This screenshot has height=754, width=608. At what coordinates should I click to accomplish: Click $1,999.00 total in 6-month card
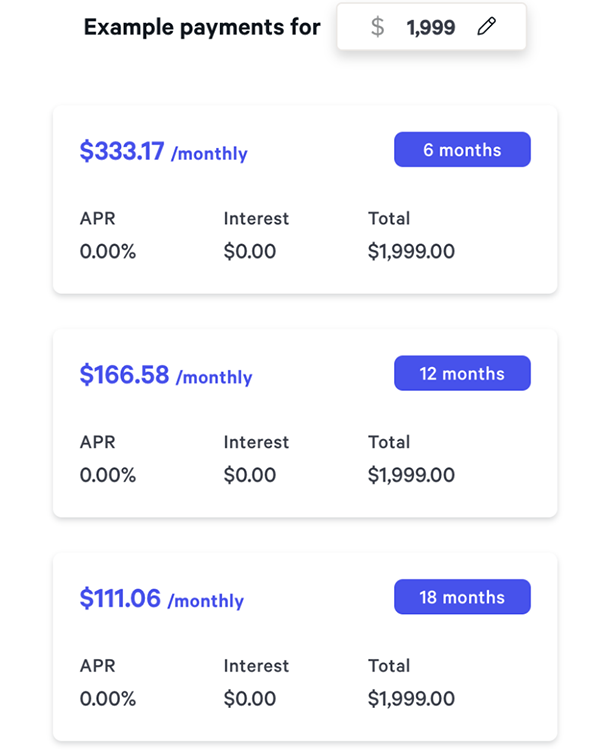(x=411, y=252)
